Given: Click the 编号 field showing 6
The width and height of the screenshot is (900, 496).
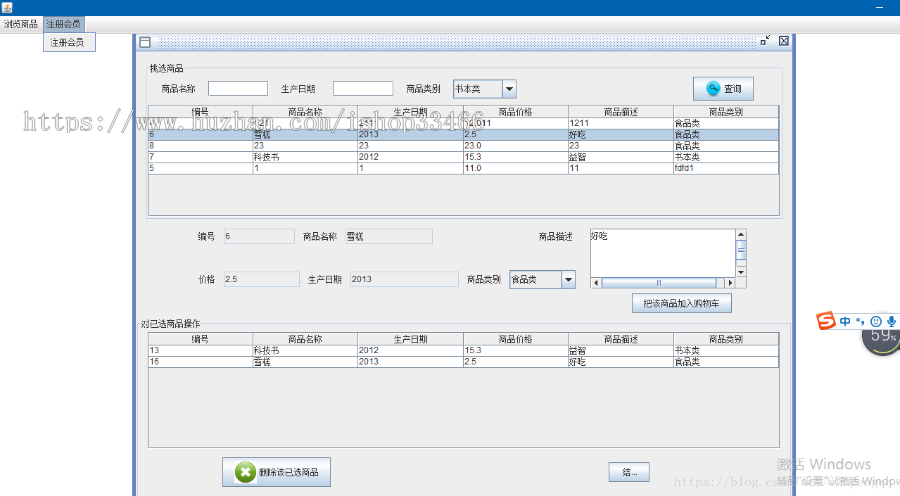Looking at the screenshot, I should pyautogui.click(x=259, y=236).
